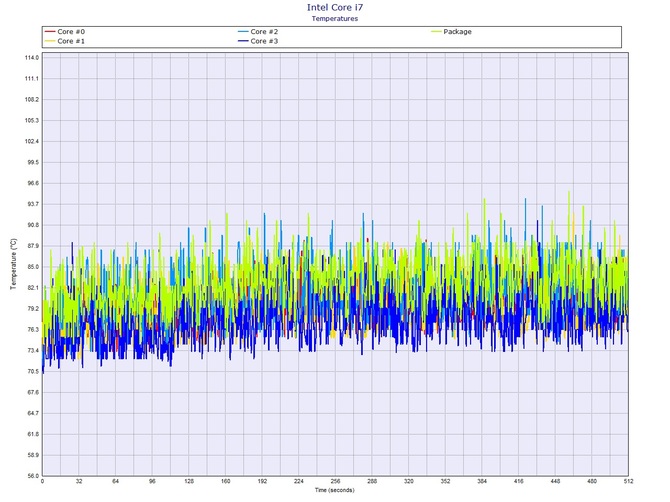Screen dimensions: 670x502
Task: Click the 70.5 y-axis value
Action: 33,372
